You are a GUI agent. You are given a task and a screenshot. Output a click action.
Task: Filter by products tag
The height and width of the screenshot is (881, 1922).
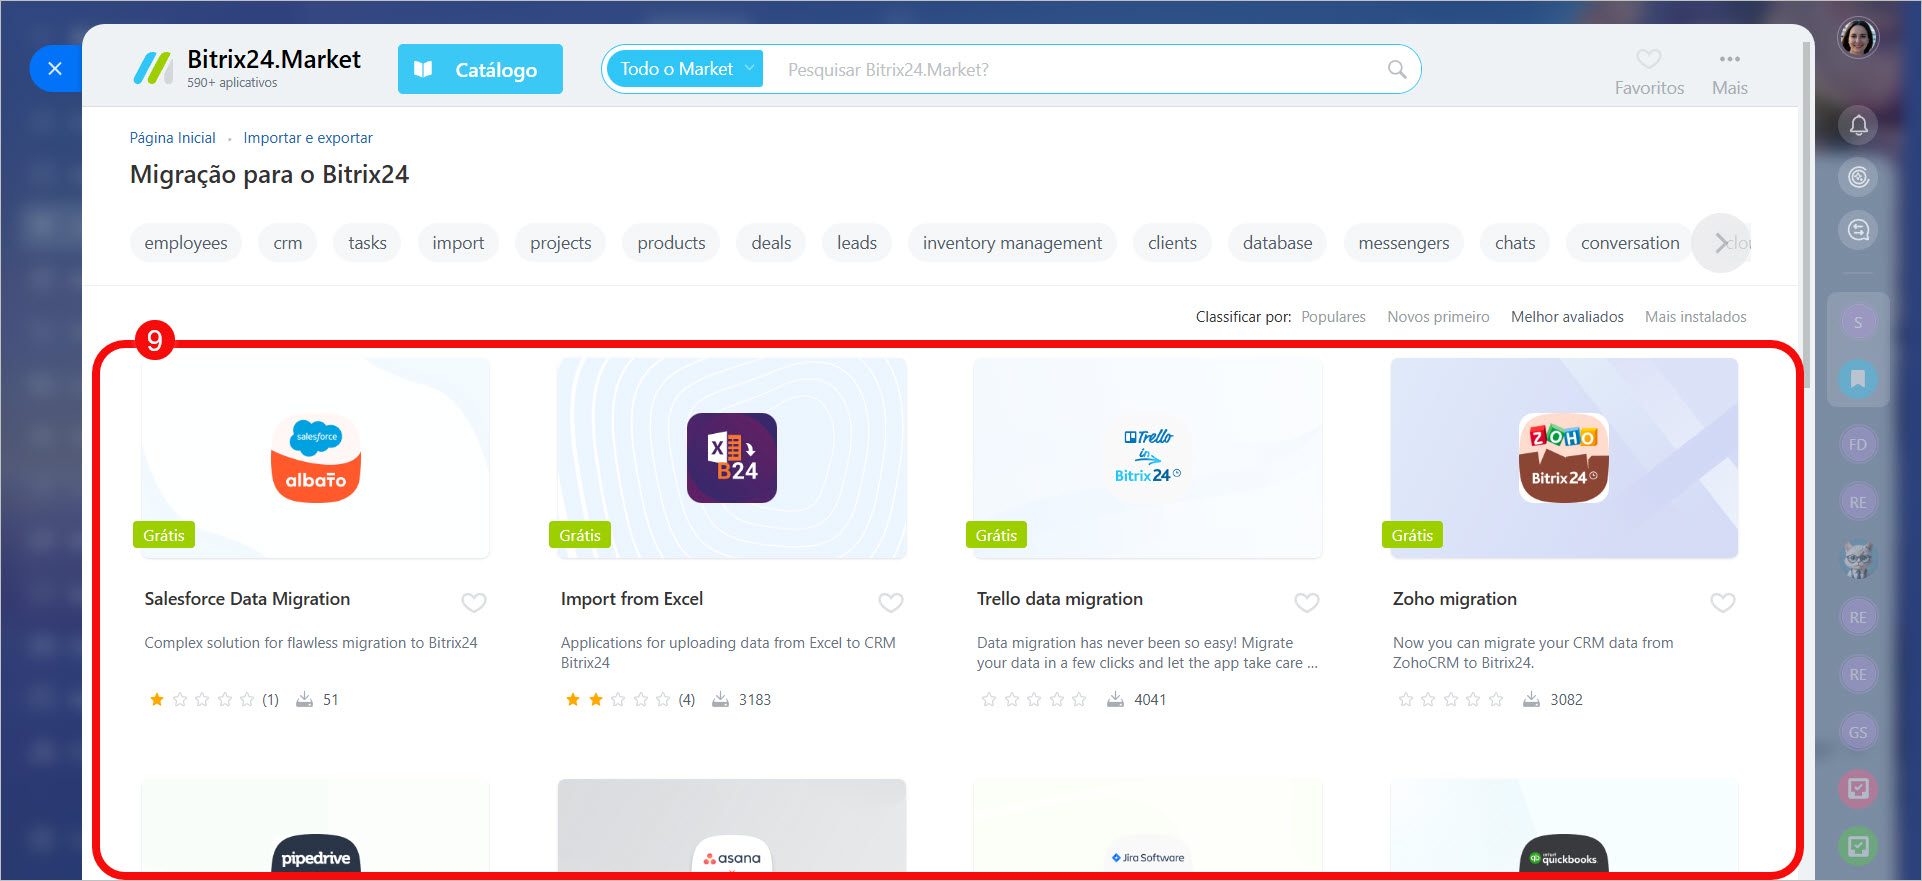[x=671, y=243]
